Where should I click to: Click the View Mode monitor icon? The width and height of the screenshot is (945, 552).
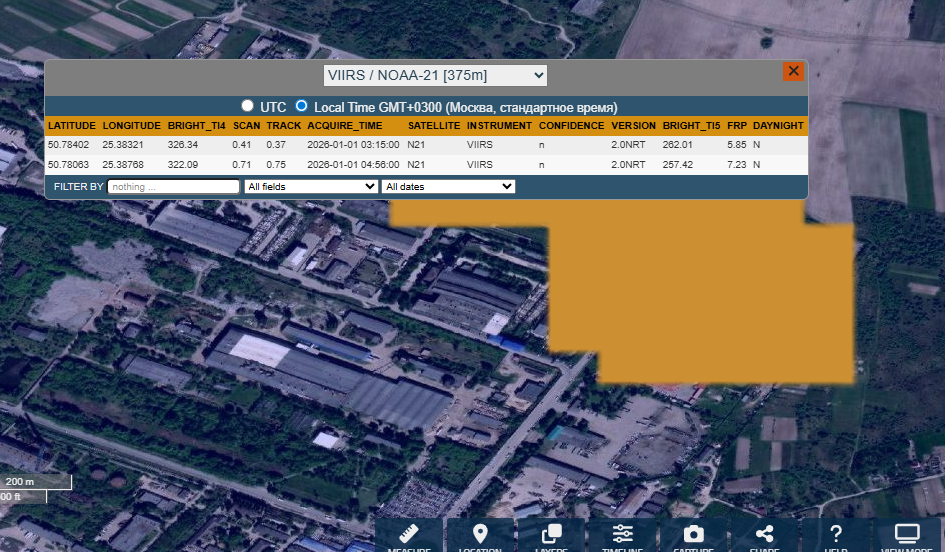tap(906, 536)
